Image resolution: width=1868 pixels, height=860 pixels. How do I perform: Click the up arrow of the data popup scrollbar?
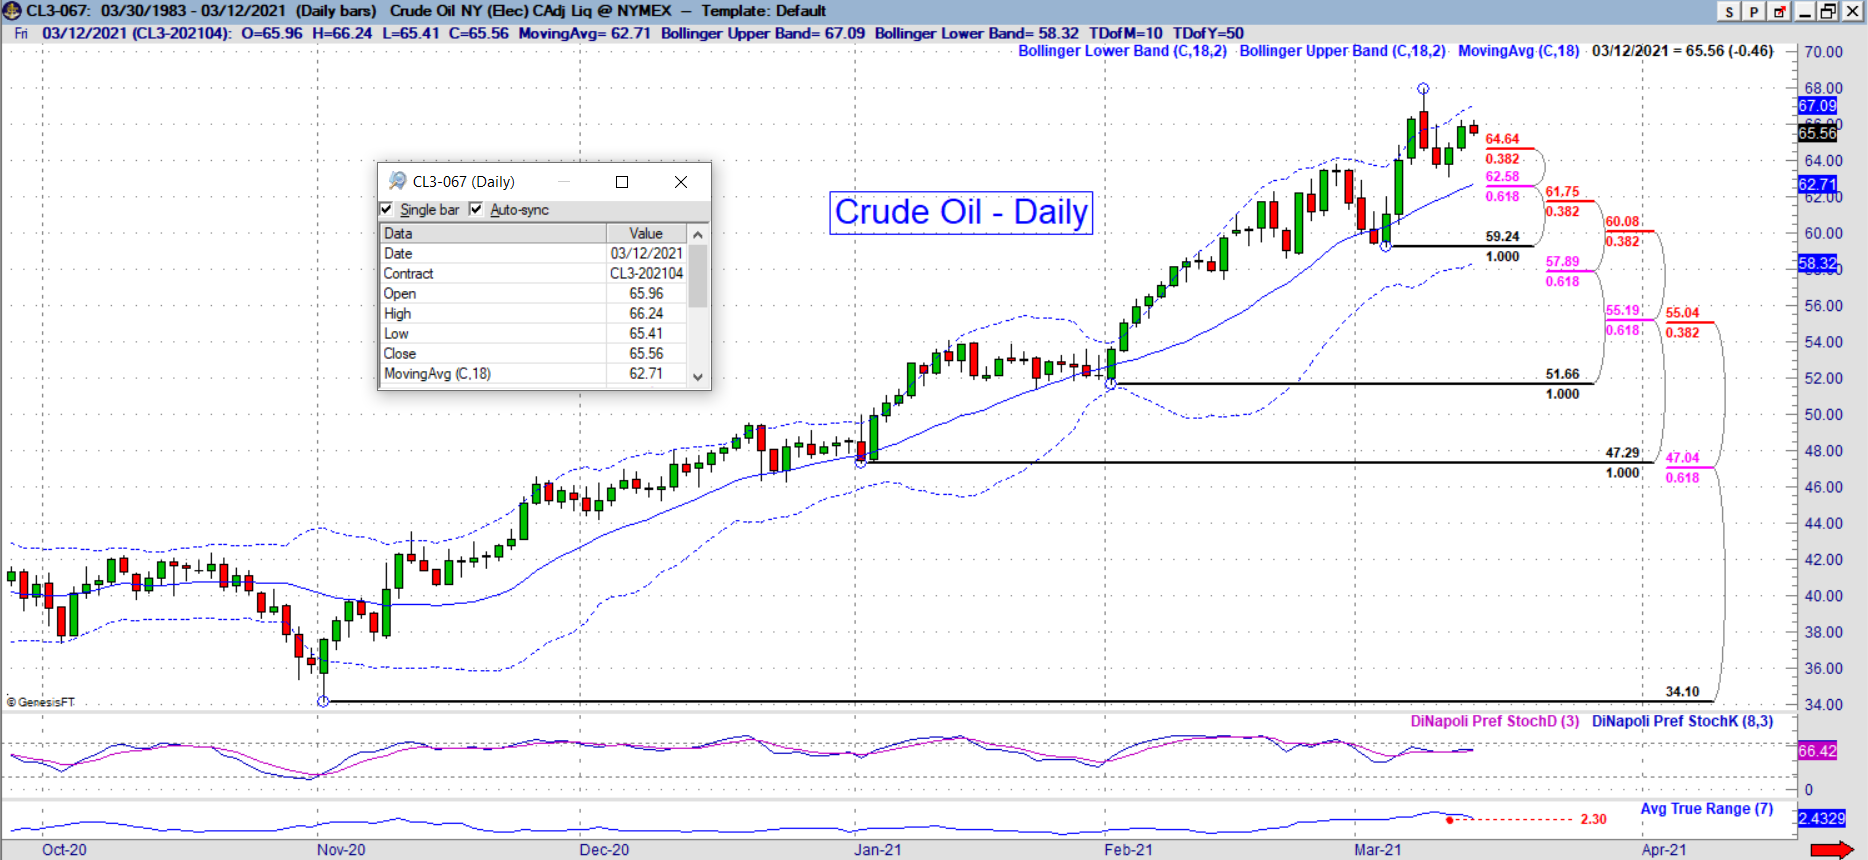(x=698, y=234)
